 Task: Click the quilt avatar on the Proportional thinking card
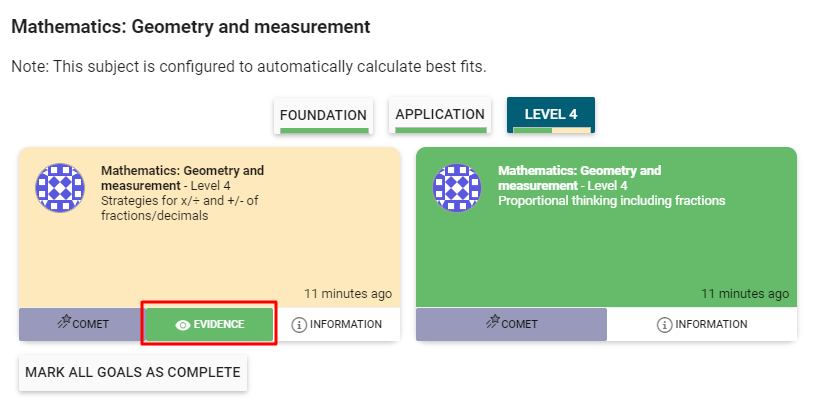coord(458,187)
